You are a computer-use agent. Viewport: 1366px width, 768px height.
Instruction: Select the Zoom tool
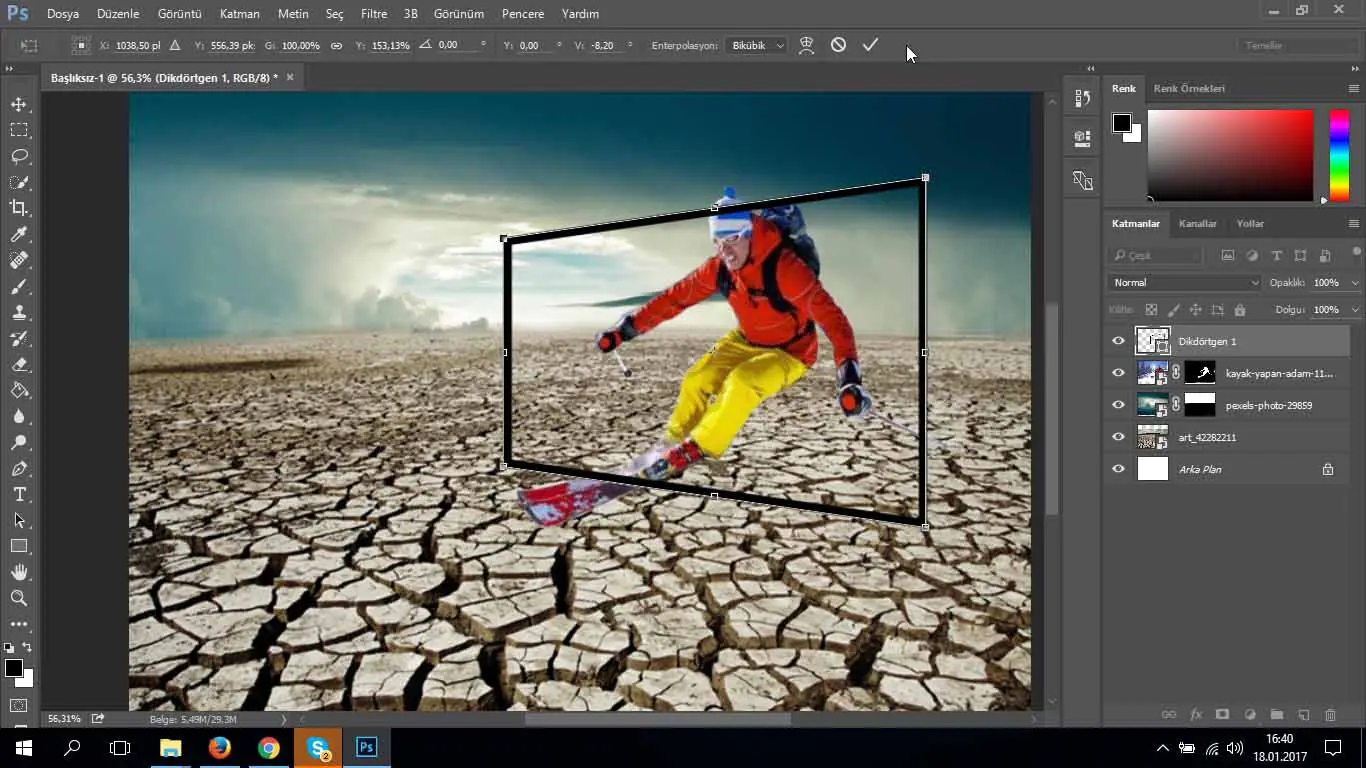(19, 598)
